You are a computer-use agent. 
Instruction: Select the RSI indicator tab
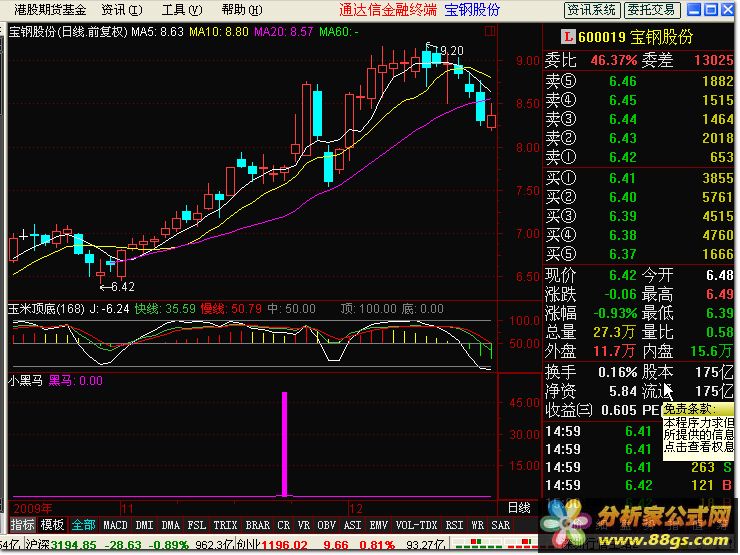click(454, 525)
